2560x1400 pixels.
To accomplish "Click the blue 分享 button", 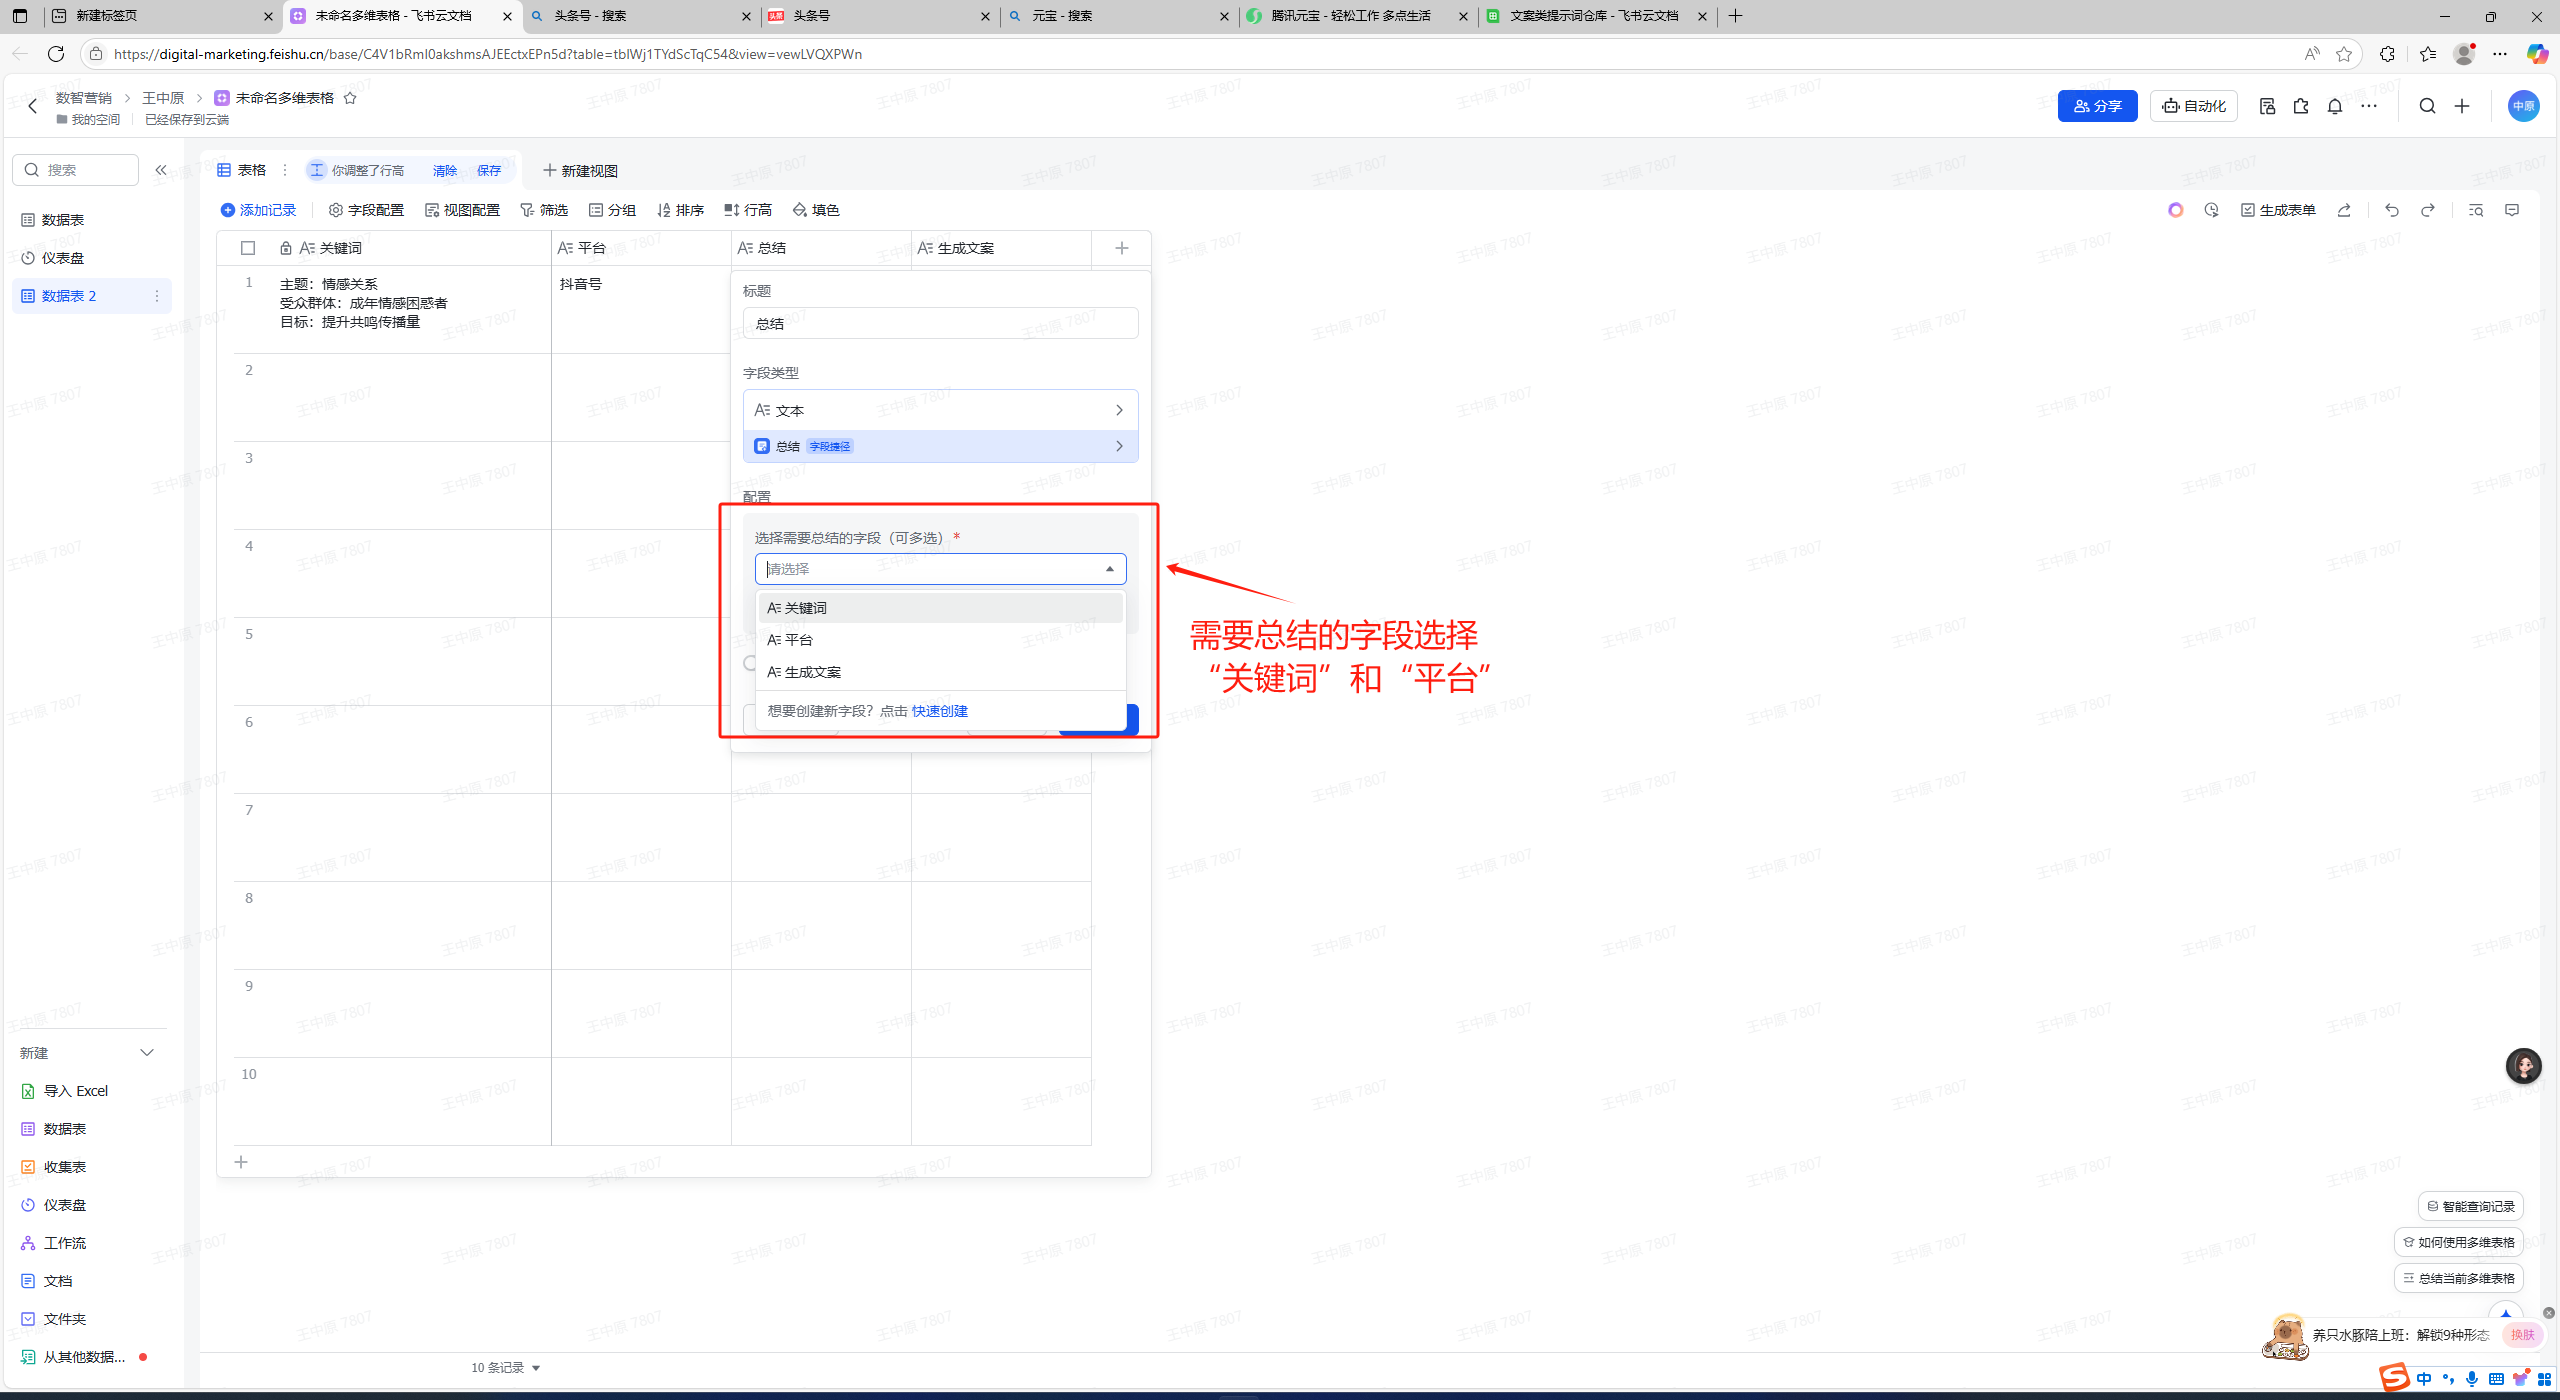I will coord(2097,106).
